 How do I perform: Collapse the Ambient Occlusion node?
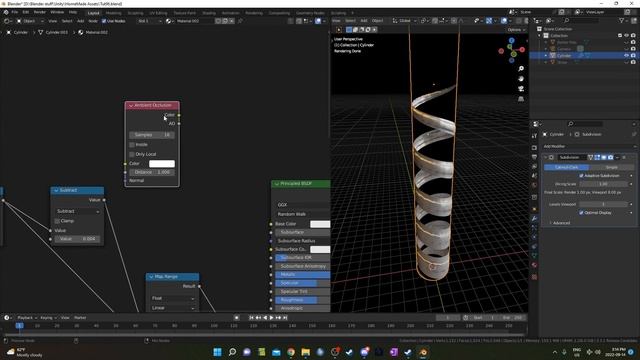point(131,106)
